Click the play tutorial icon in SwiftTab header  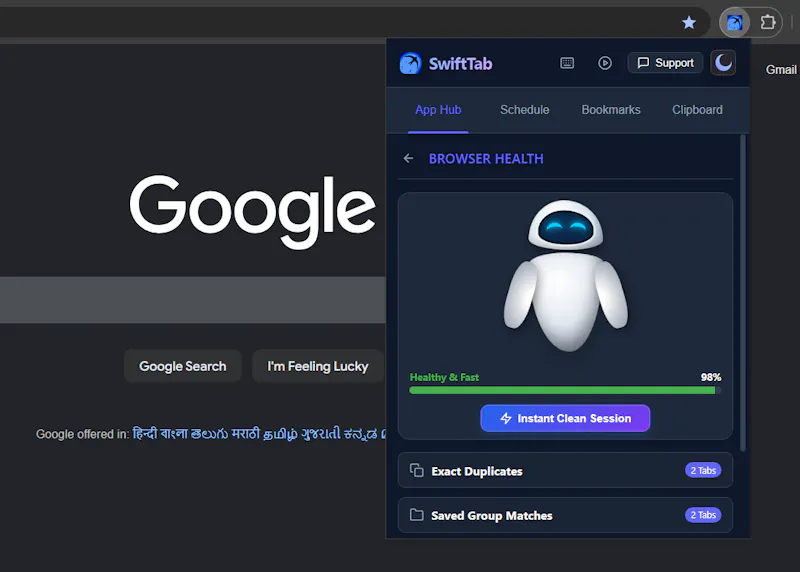pyautogui.click(x=605, y=63)
